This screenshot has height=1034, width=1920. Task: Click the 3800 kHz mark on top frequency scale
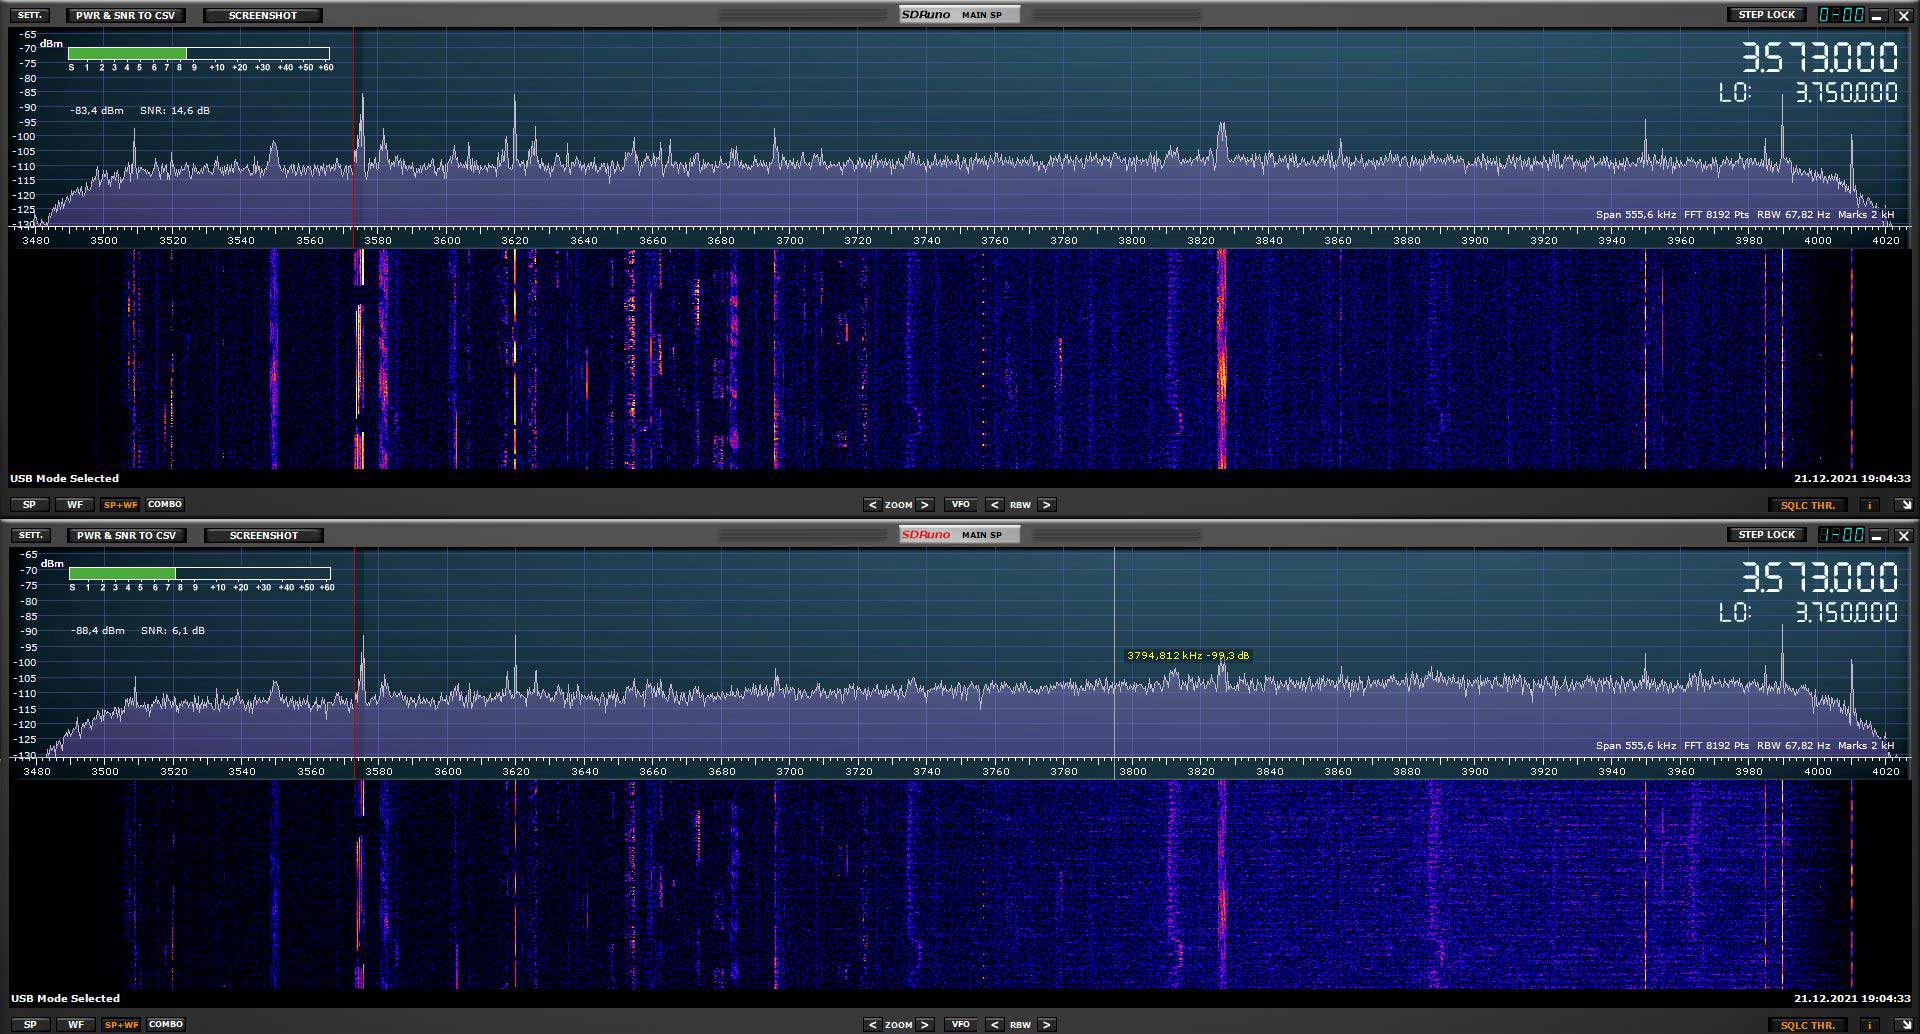click(x=1132, y=240)
